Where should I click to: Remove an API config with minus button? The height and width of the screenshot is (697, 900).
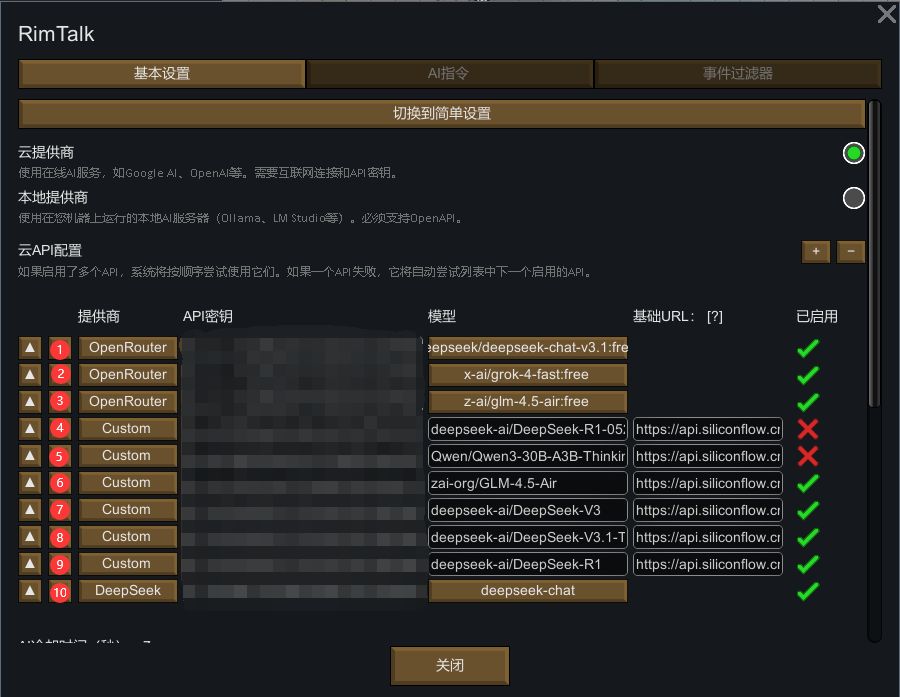851,251
